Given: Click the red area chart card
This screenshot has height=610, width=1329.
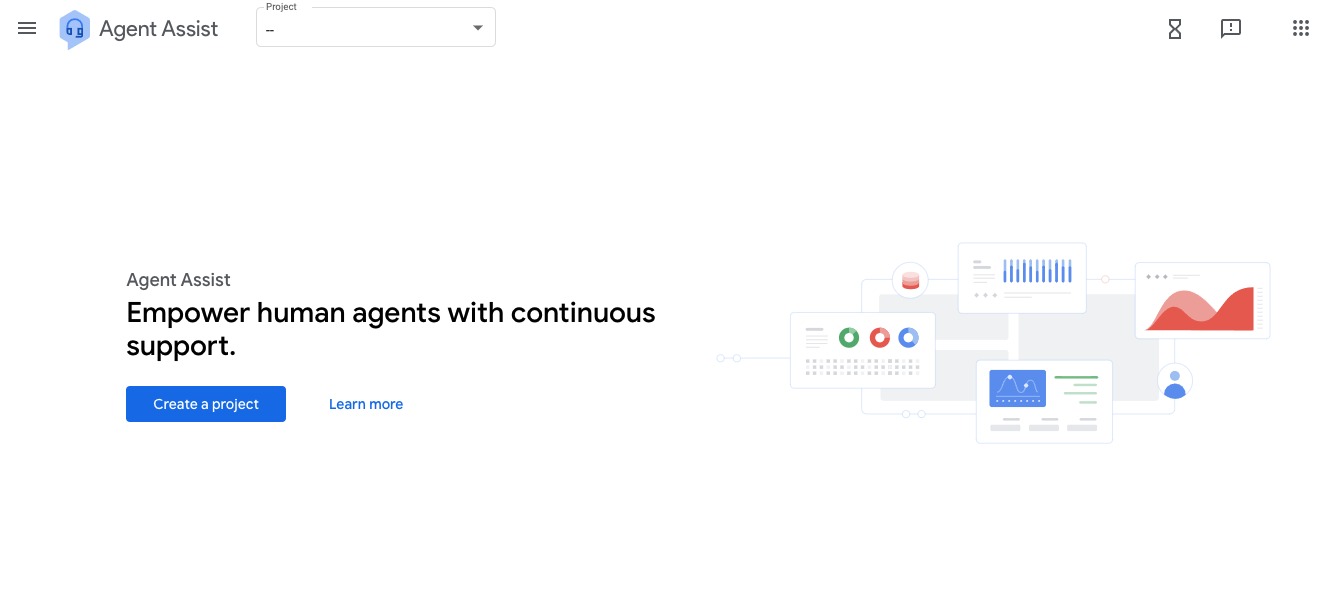Looking at the screenshot, I should click(1203, 300).
